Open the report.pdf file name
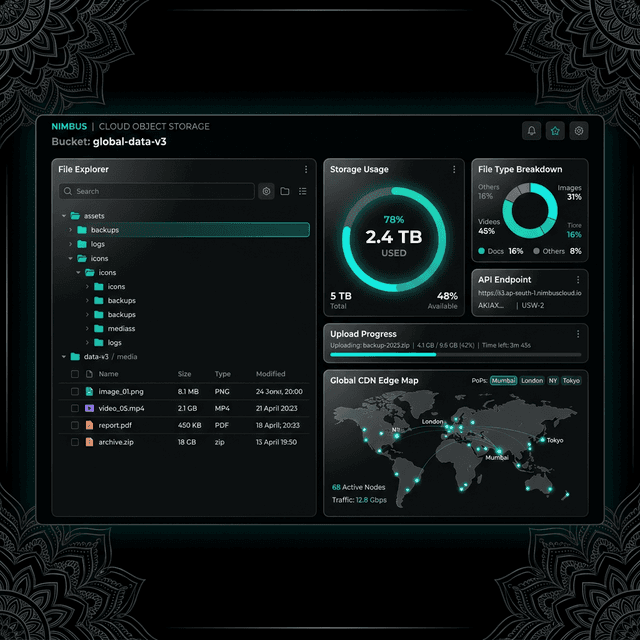Viewport: 640px width, 640px height. (x=115, y=425)
